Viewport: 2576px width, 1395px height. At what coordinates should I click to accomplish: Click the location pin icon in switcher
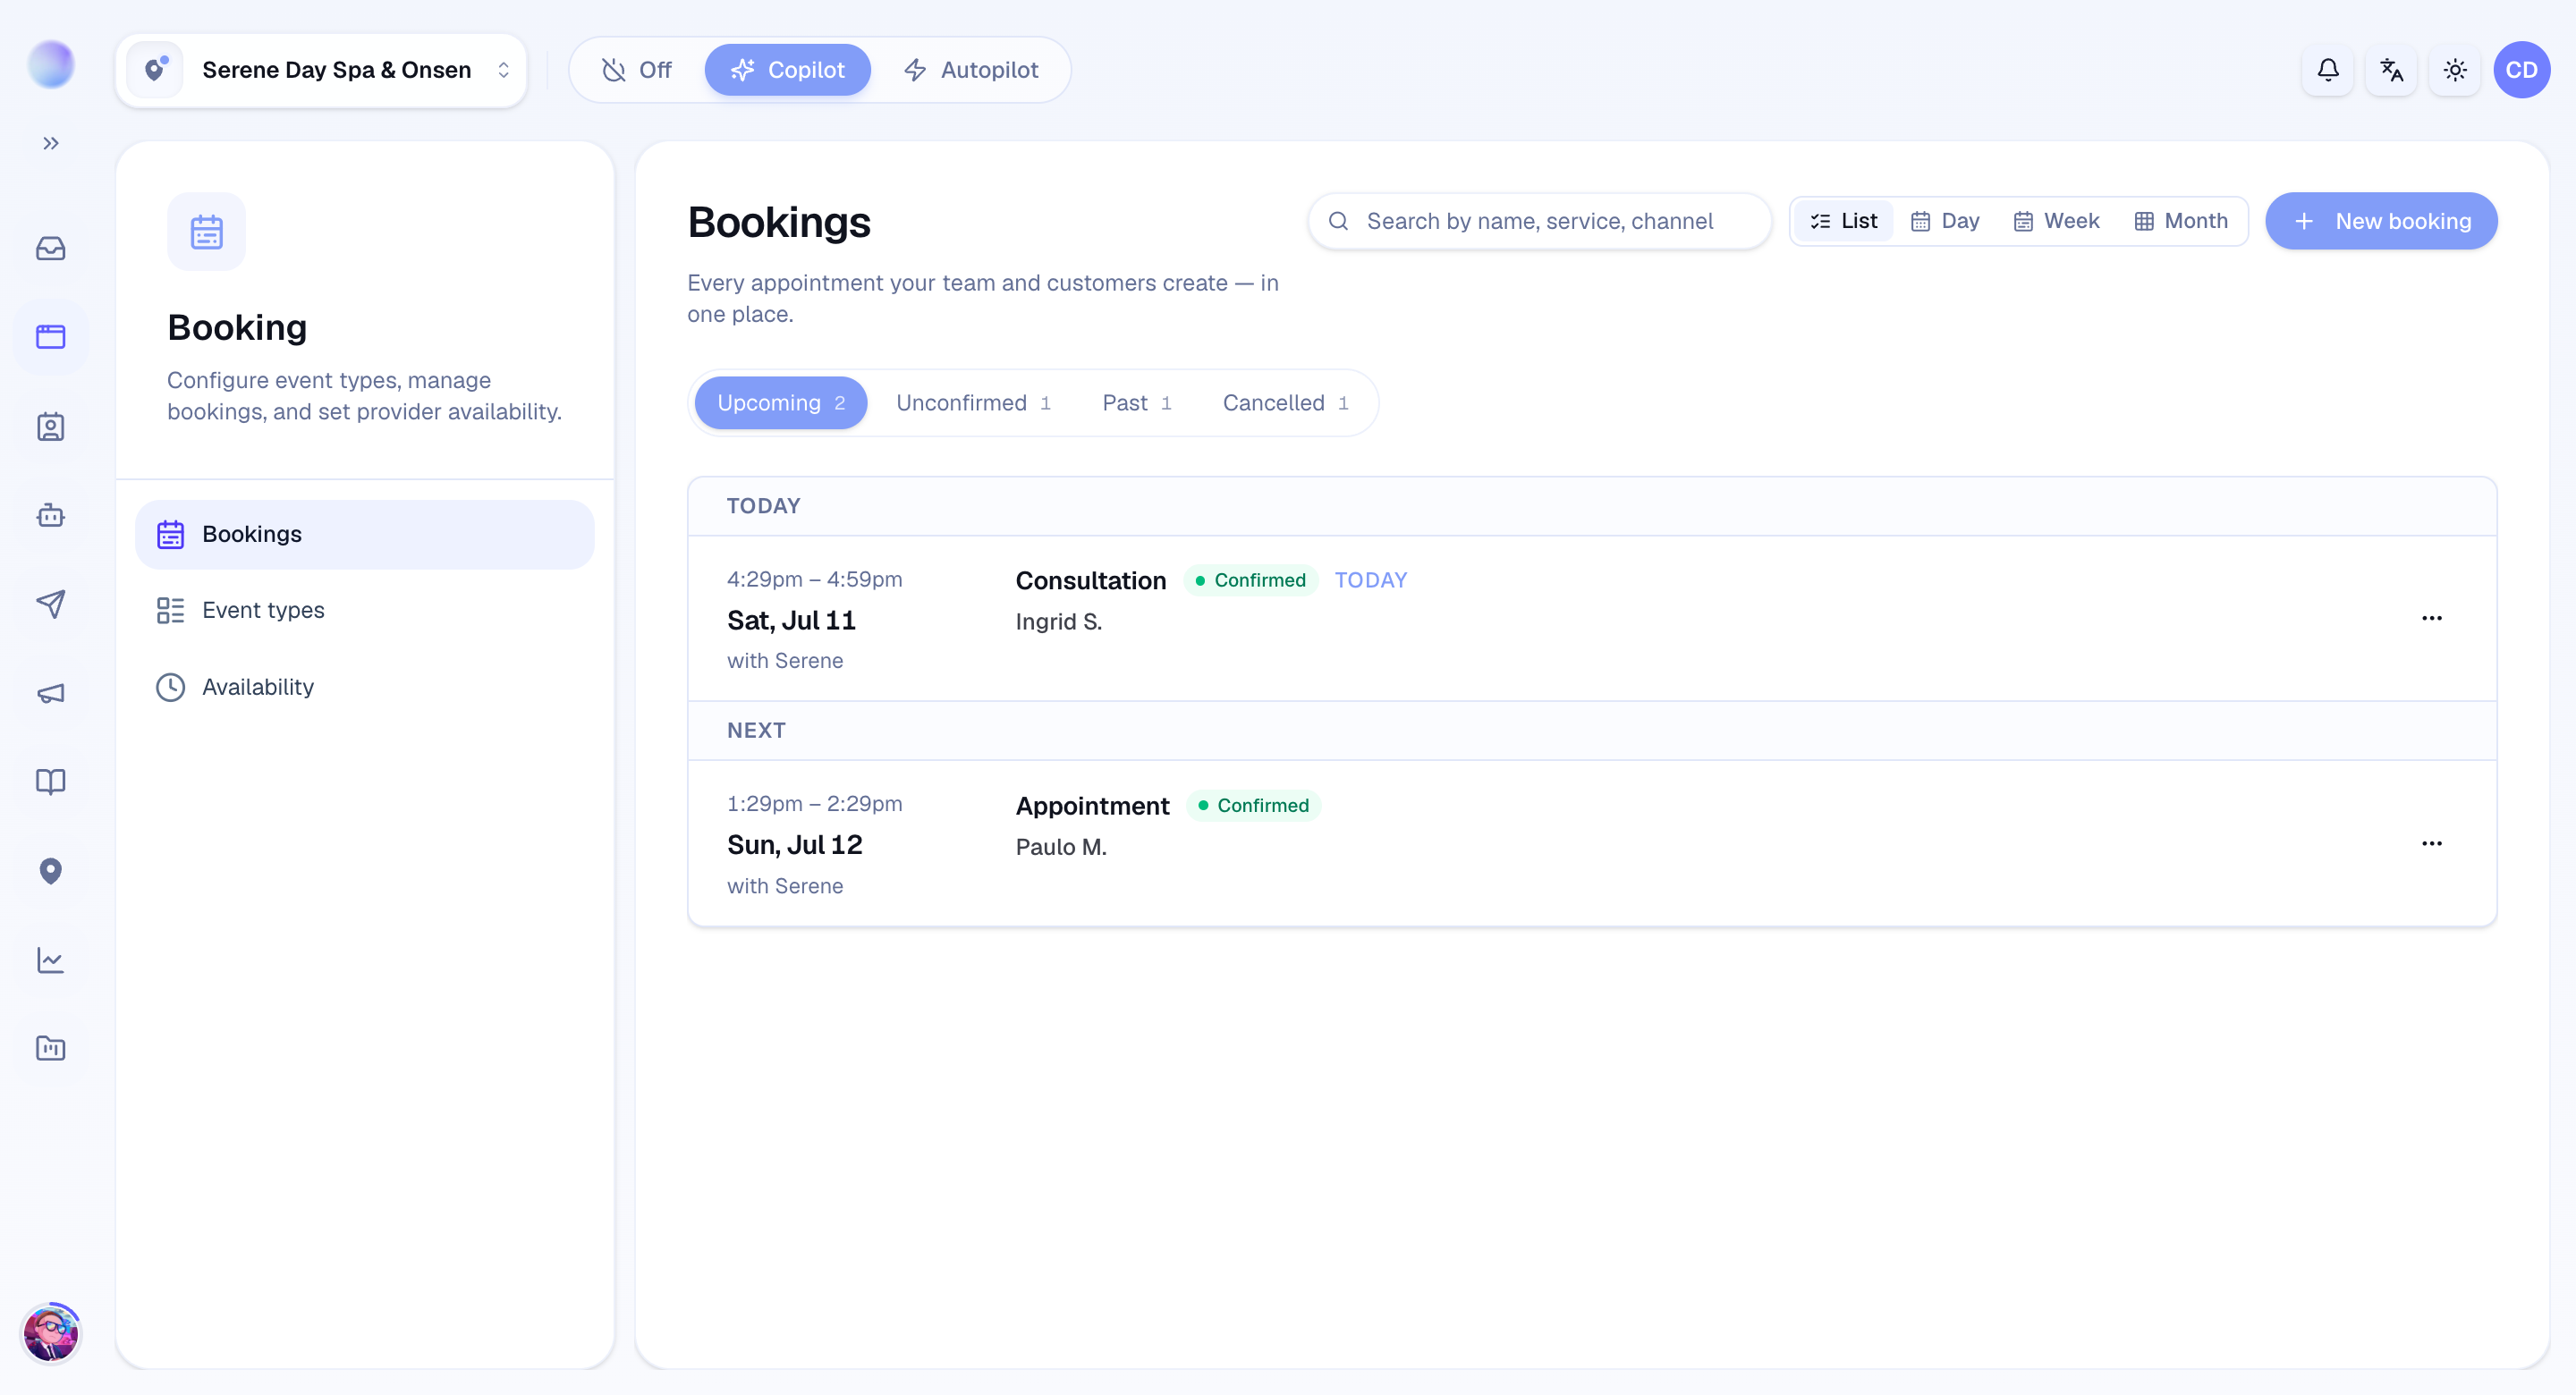(x=155, y=69)
